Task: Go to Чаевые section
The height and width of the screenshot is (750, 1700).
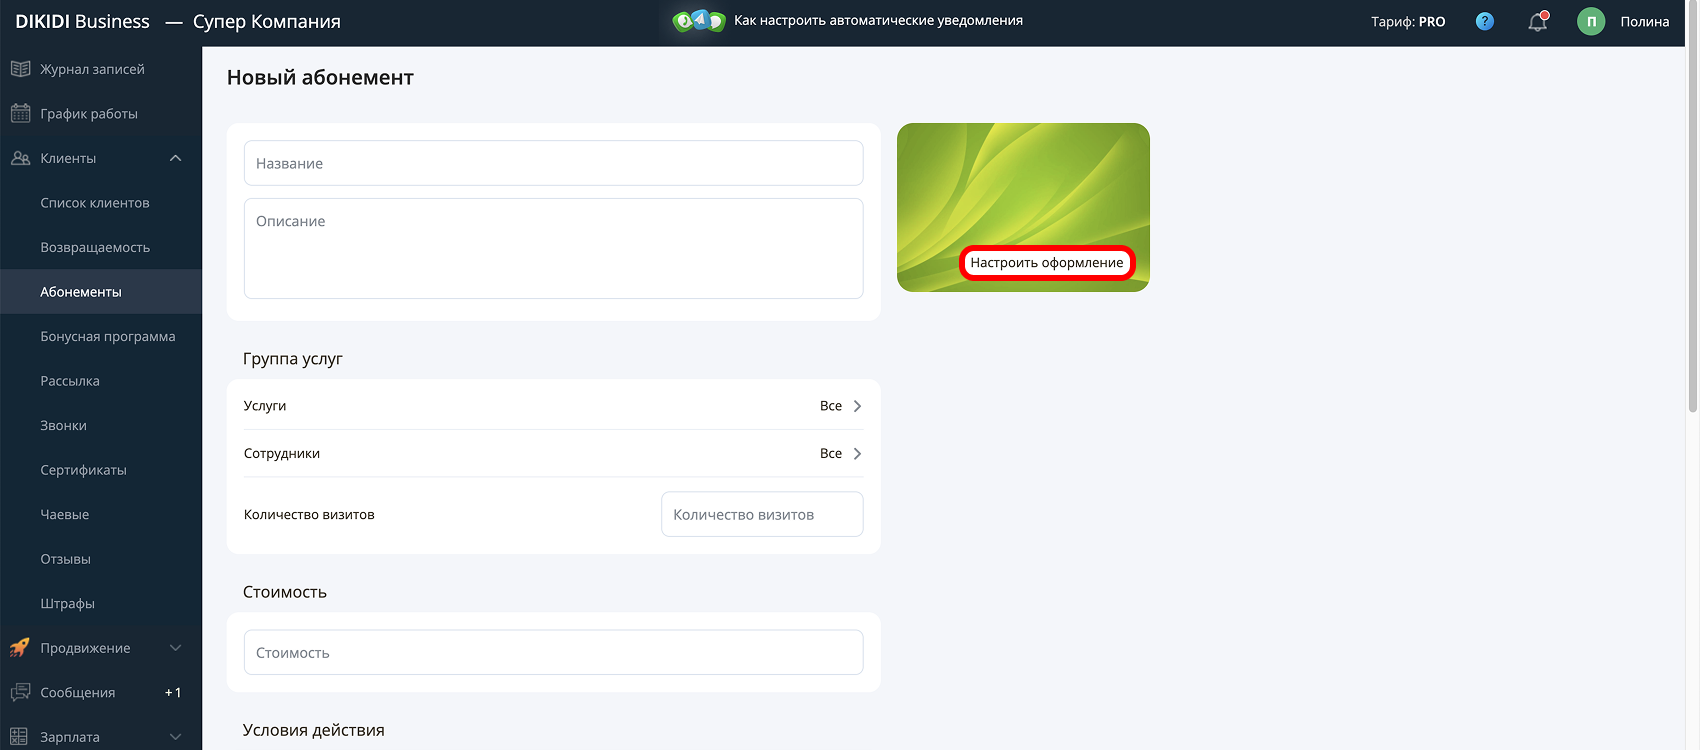Action: click(65, 514)
